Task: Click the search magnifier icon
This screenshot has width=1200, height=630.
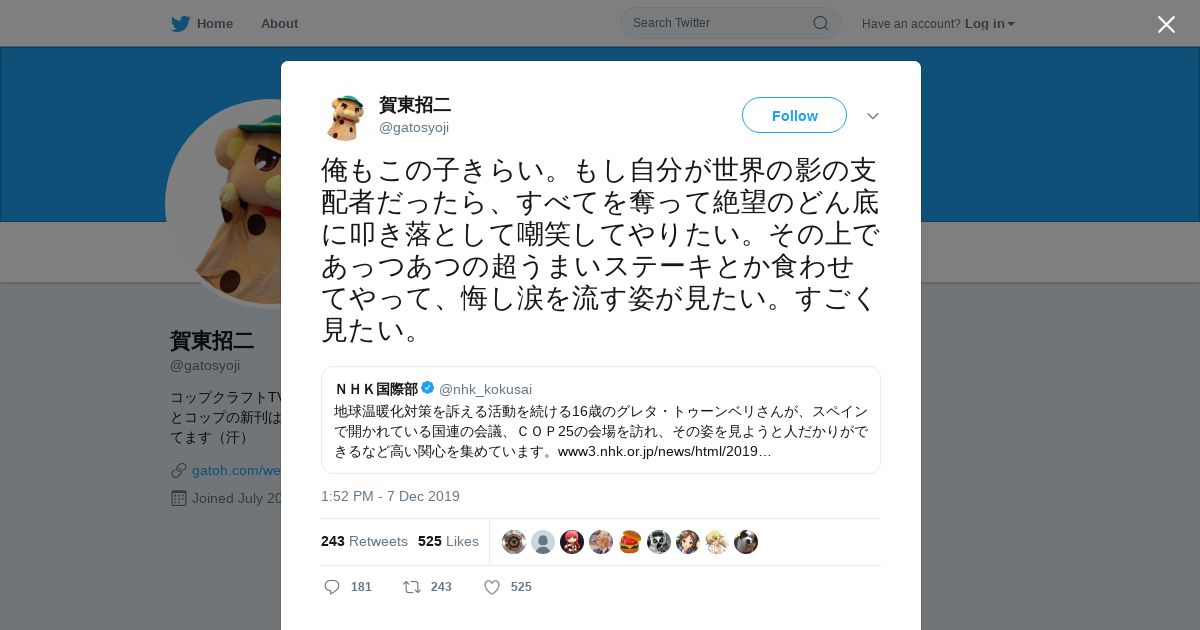Action: (820, 23)
